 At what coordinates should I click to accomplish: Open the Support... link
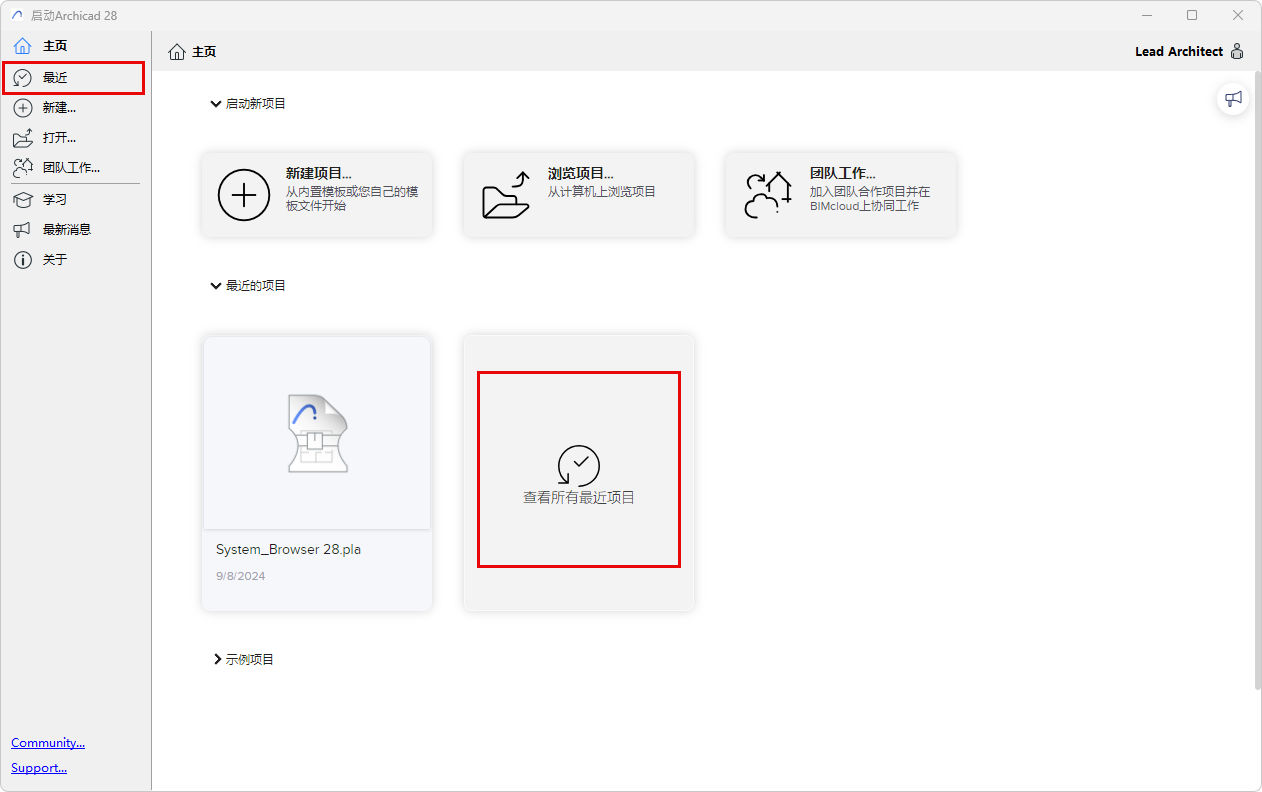39,768
